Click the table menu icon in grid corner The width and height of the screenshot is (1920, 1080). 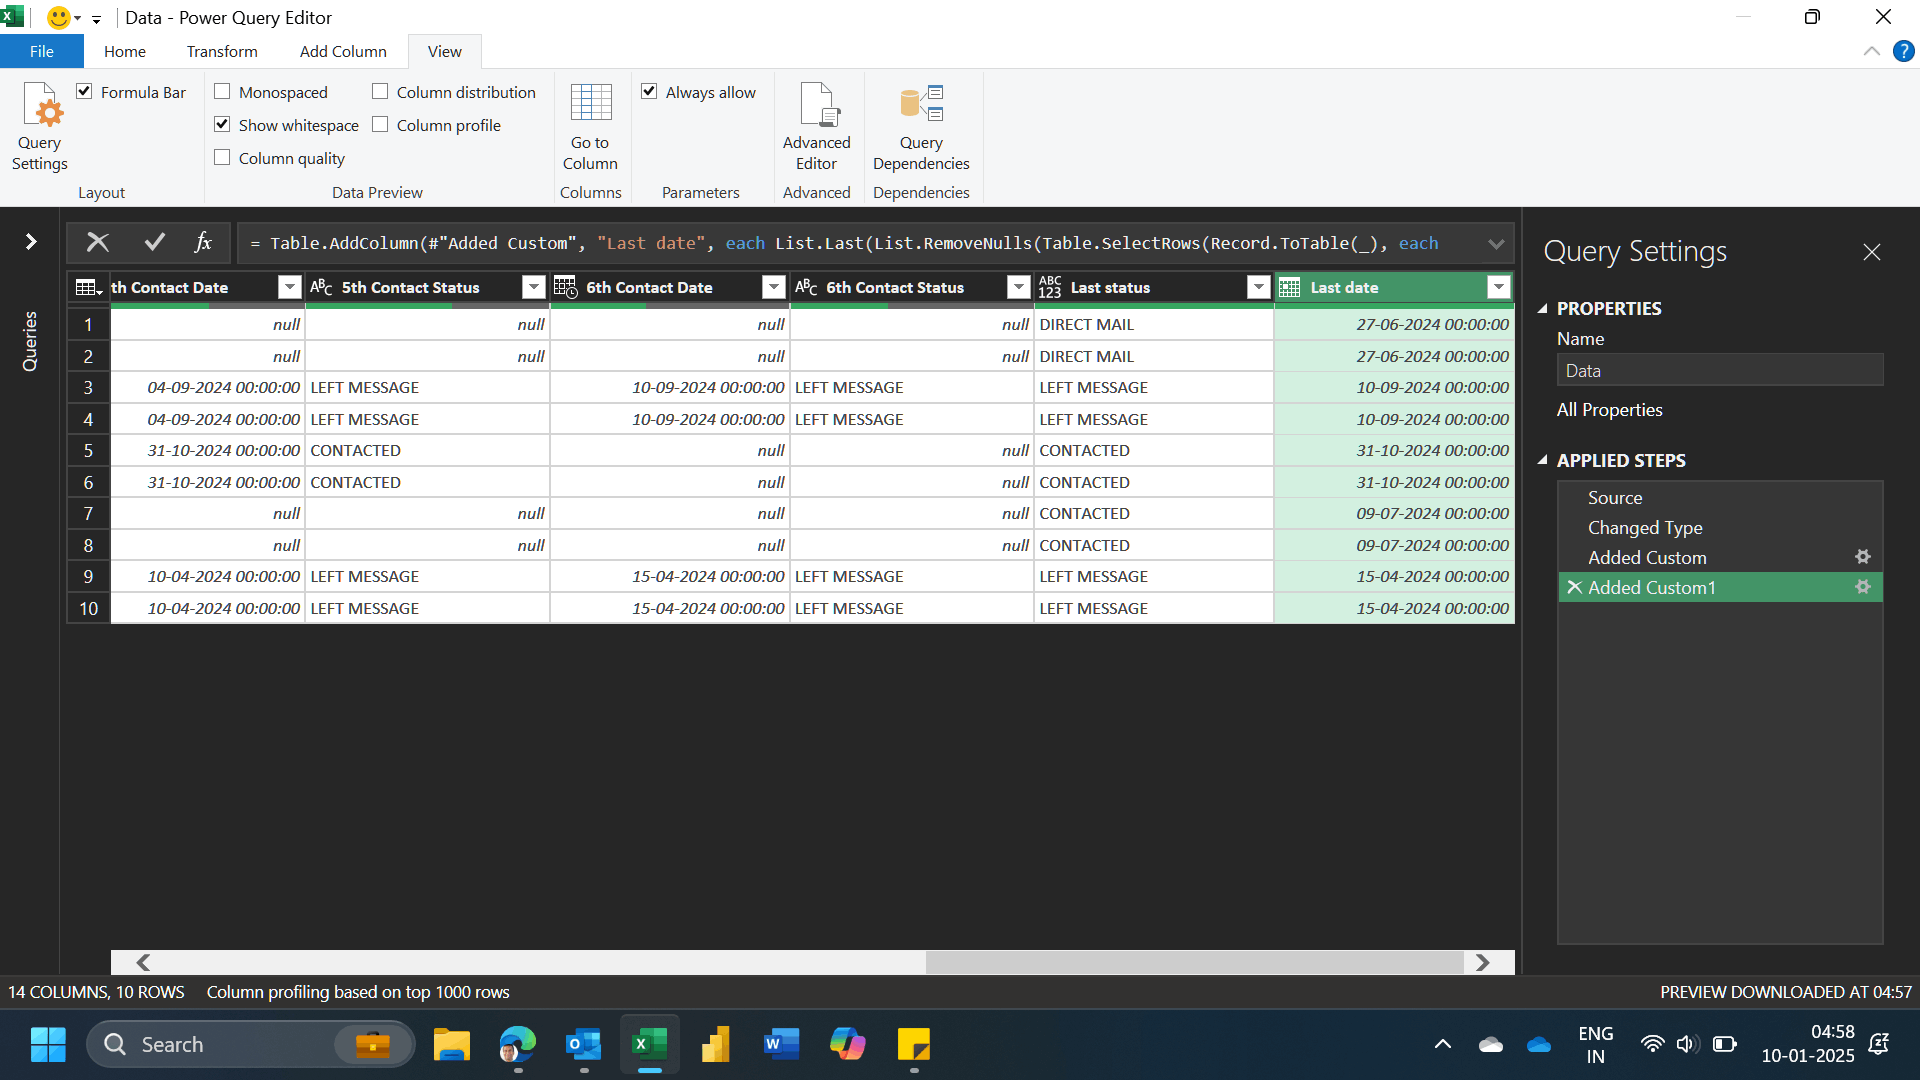tap(88, 288)
